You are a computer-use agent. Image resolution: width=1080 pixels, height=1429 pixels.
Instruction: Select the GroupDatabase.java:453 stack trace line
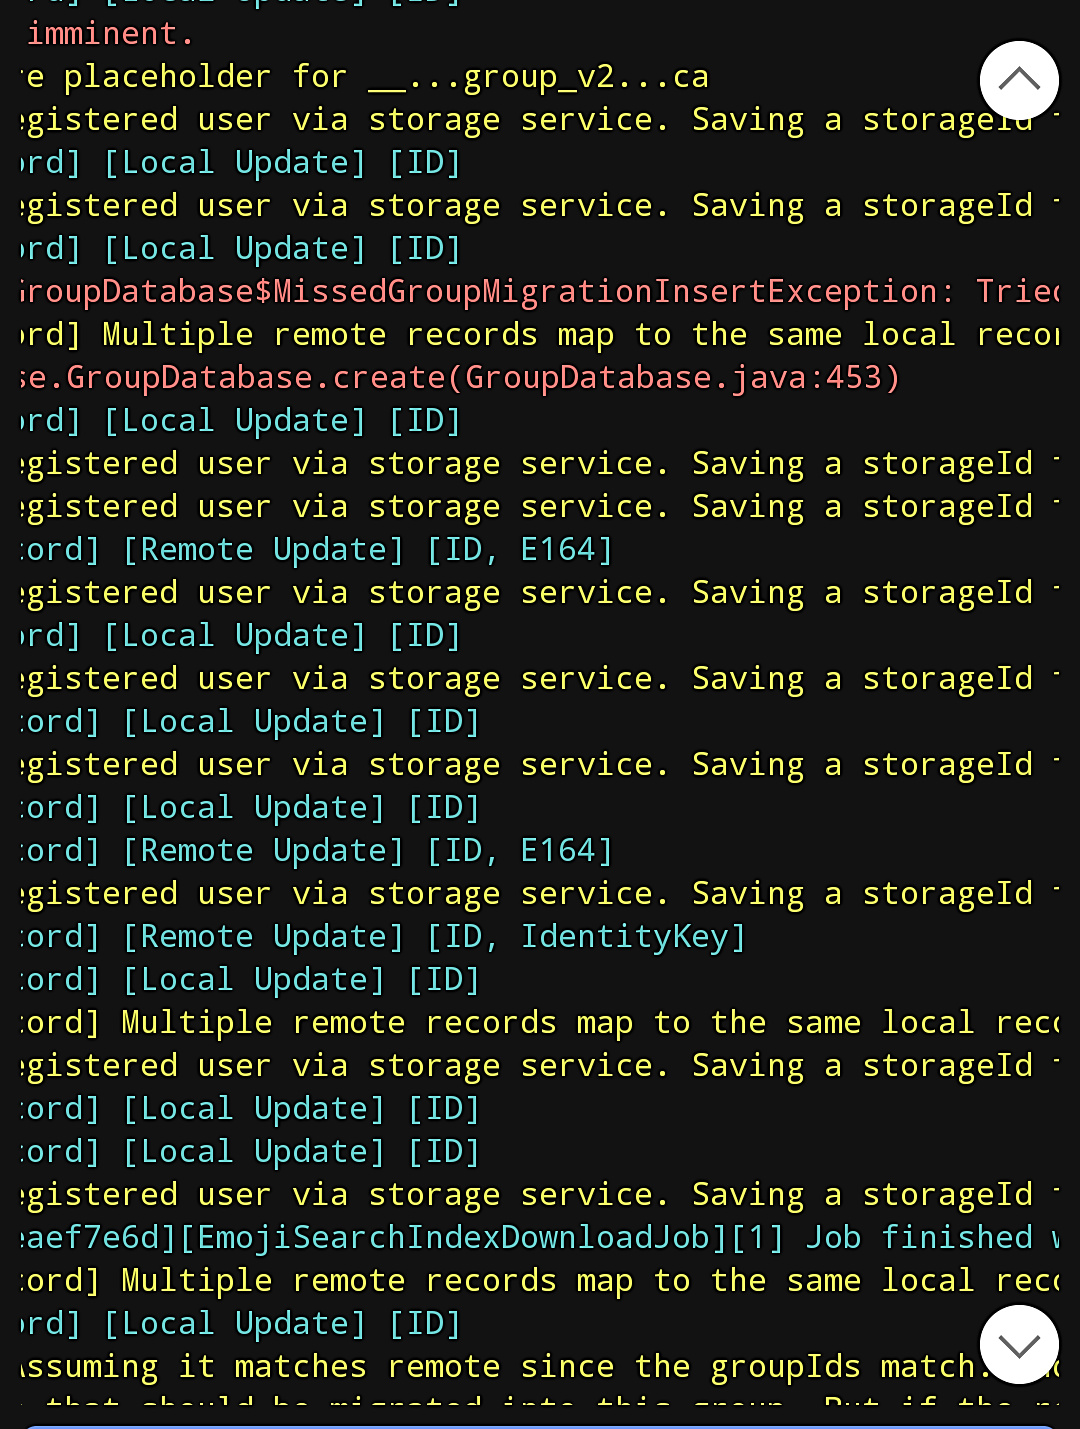(450, 377)
